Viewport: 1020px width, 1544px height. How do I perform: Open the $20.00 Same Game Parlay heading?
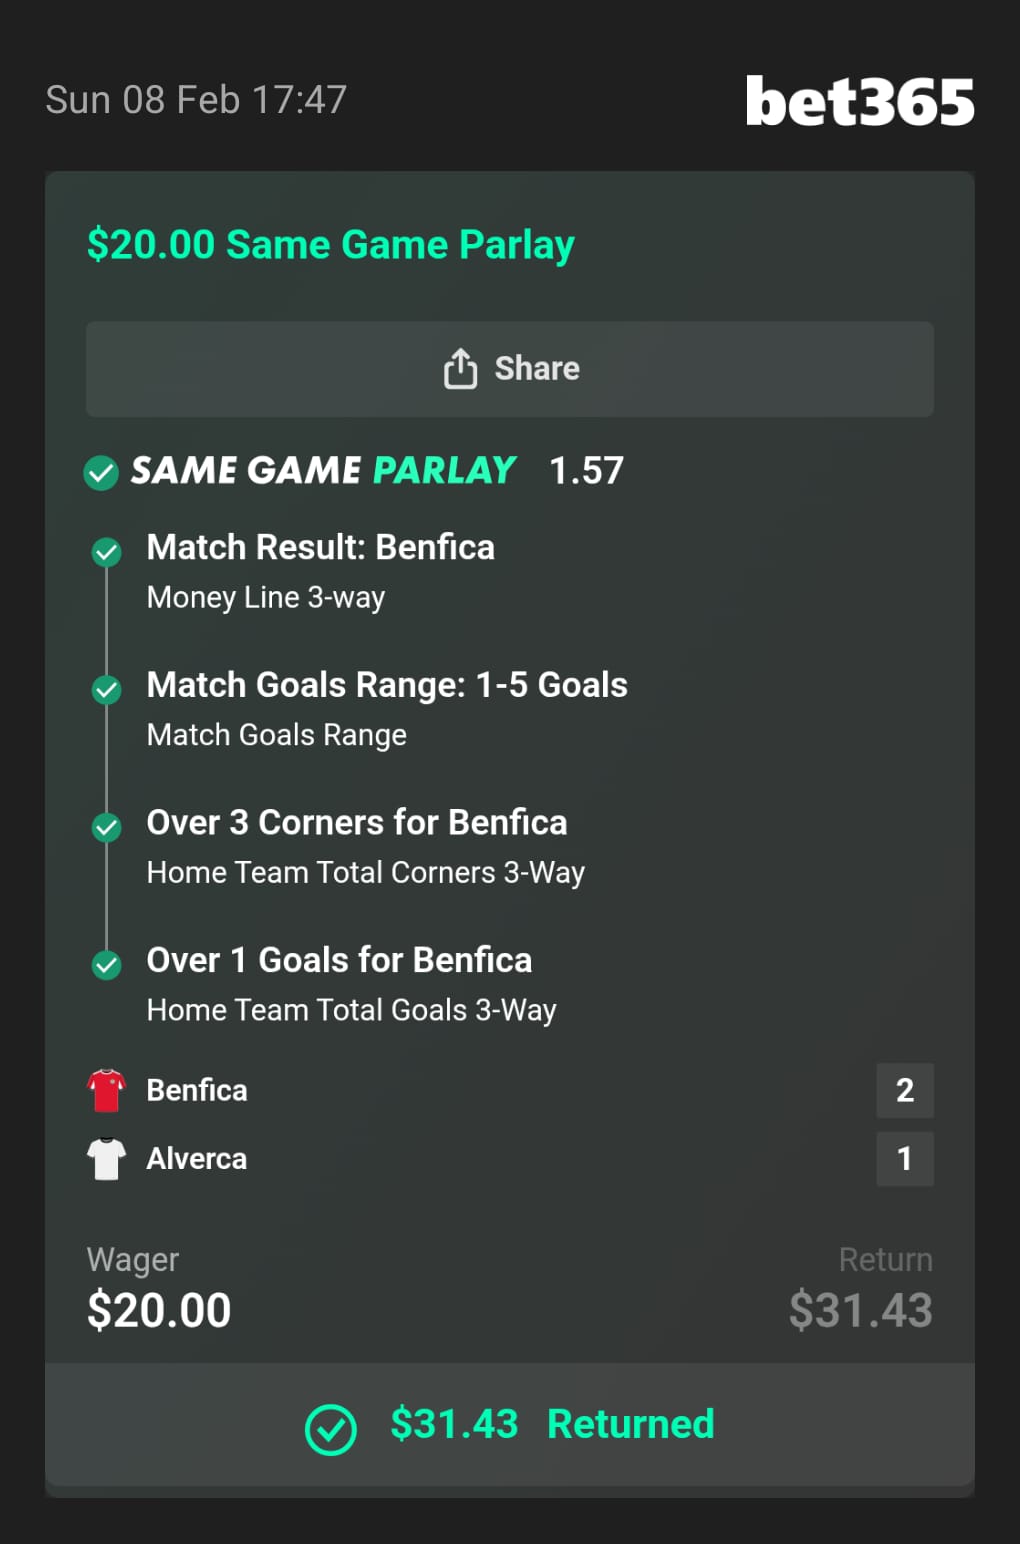(331, 245)
